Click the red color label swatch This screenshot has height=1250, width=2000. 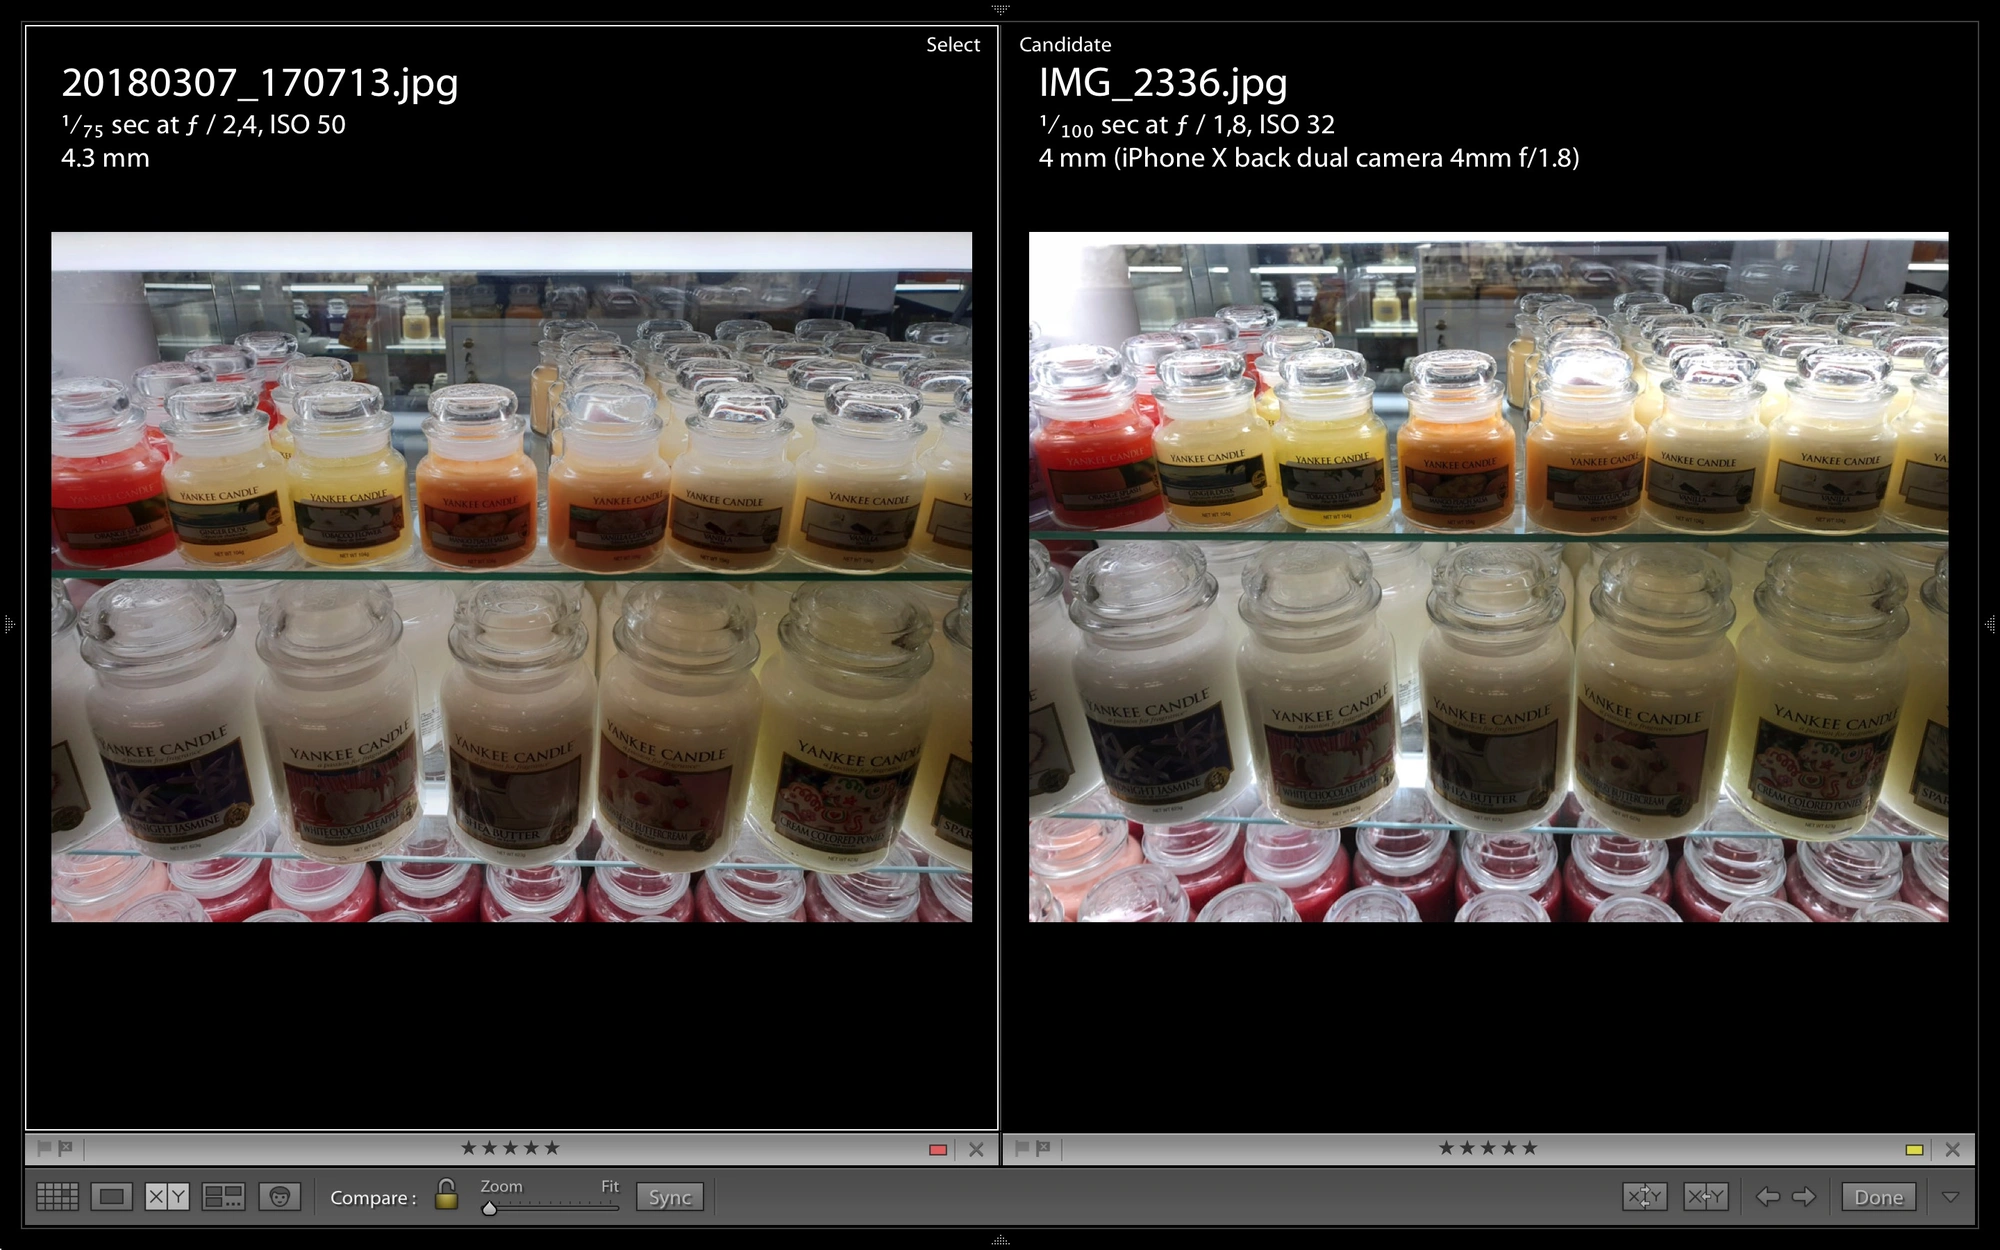coord(938,1150)
